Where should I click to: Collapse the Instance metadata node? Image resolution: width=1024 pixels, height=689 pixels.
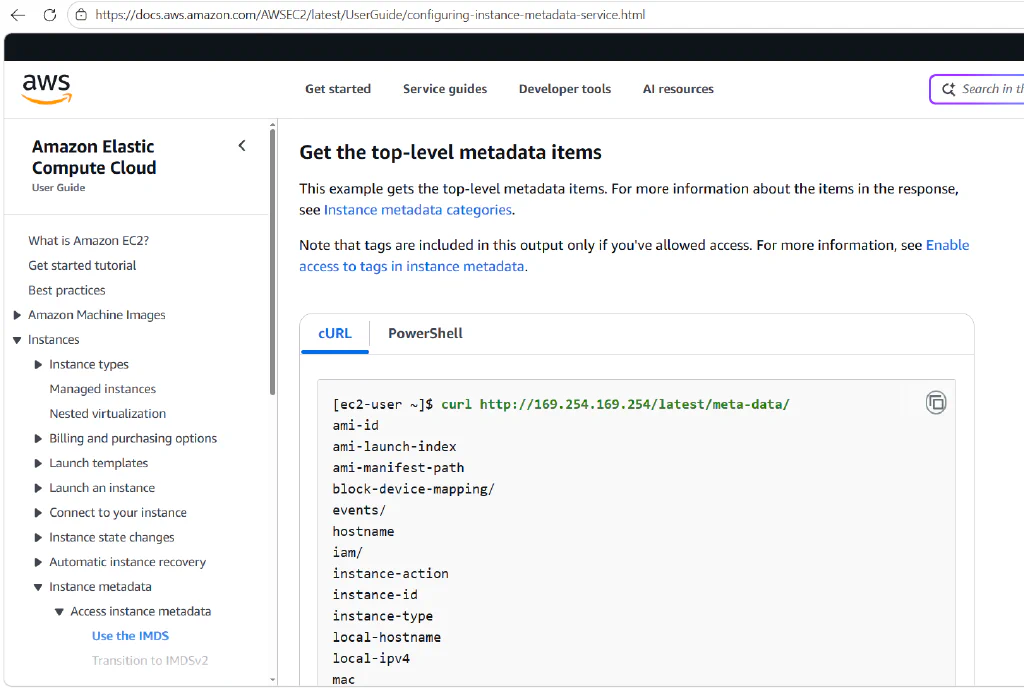(38, 587)
